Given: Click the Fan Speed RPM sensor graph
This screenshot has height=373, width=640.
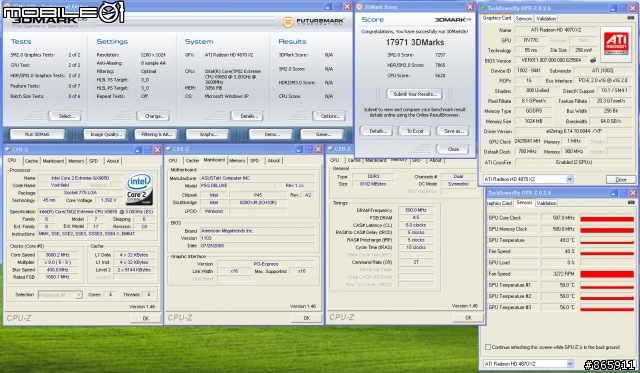Looking at the screenshot, I should coord(607,274).
